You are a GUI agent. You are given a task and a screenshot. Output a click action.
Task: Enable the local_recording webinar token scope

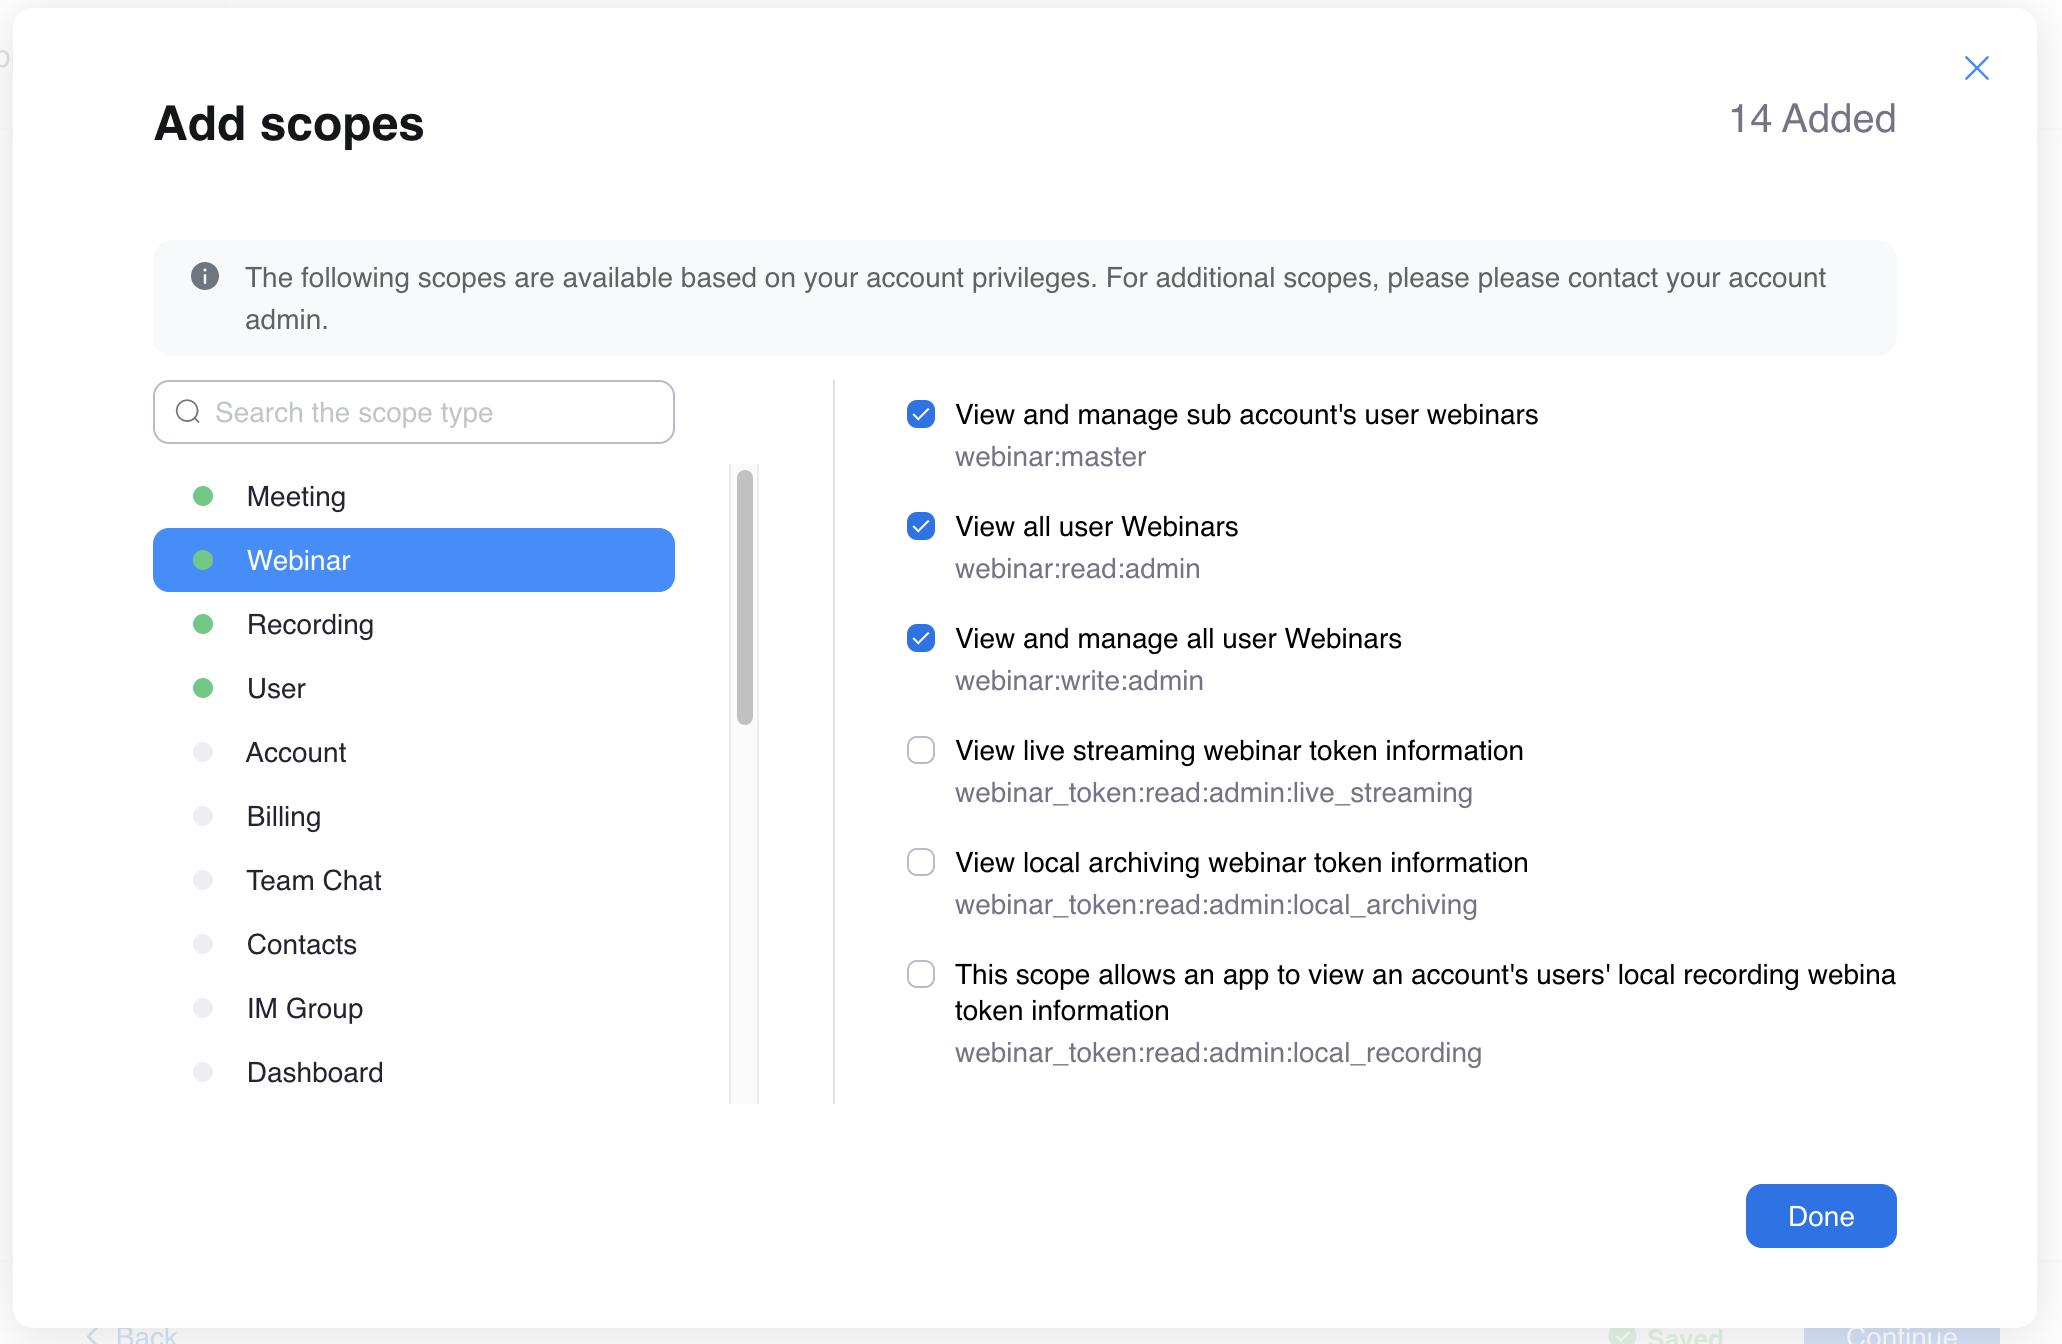(x=921, y=974)
